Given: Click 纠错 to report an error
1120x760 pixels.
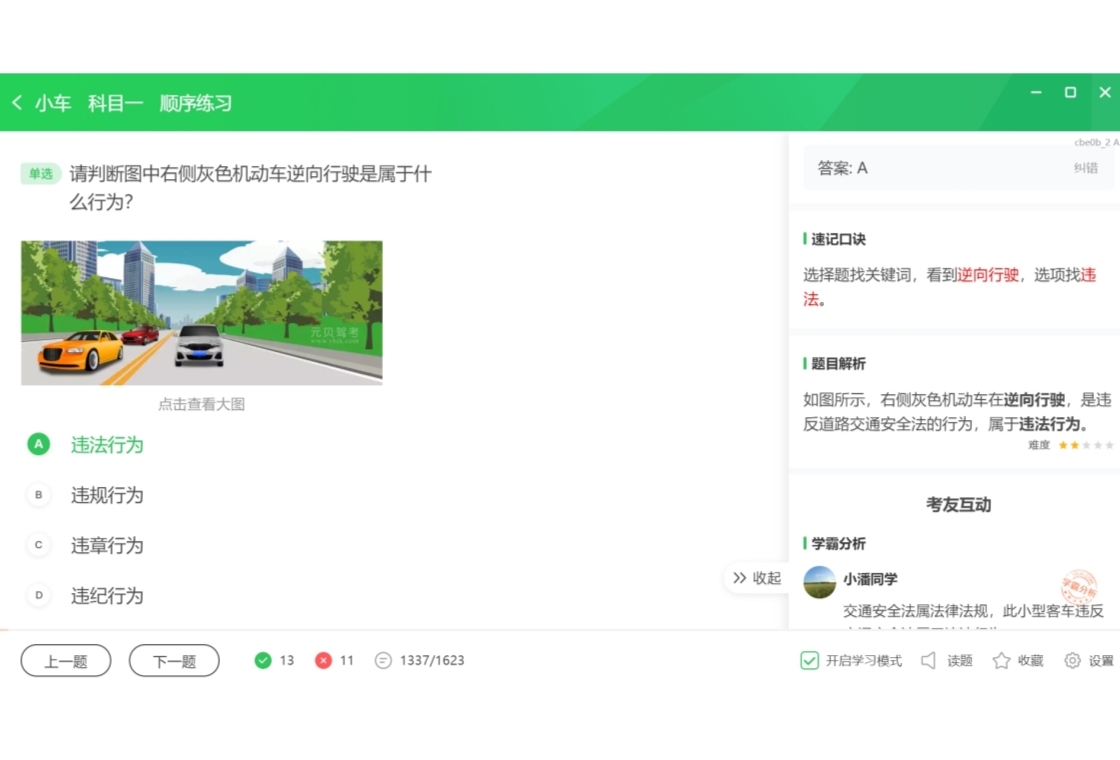Looking at the screenshot, I should (1085, 168).
